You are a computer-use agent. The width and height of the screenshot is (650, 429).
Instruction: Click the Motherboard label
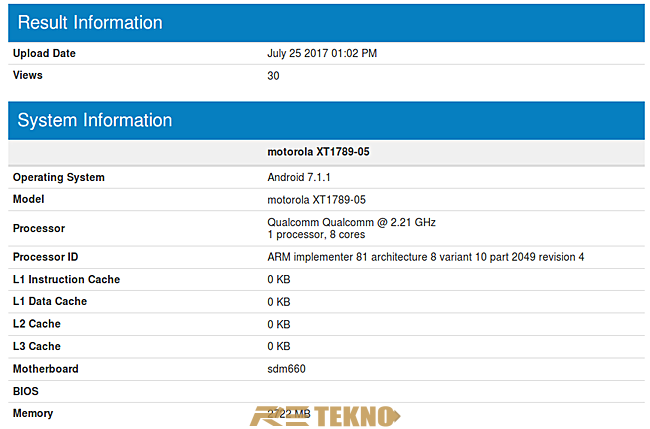[x=45, y=369]
